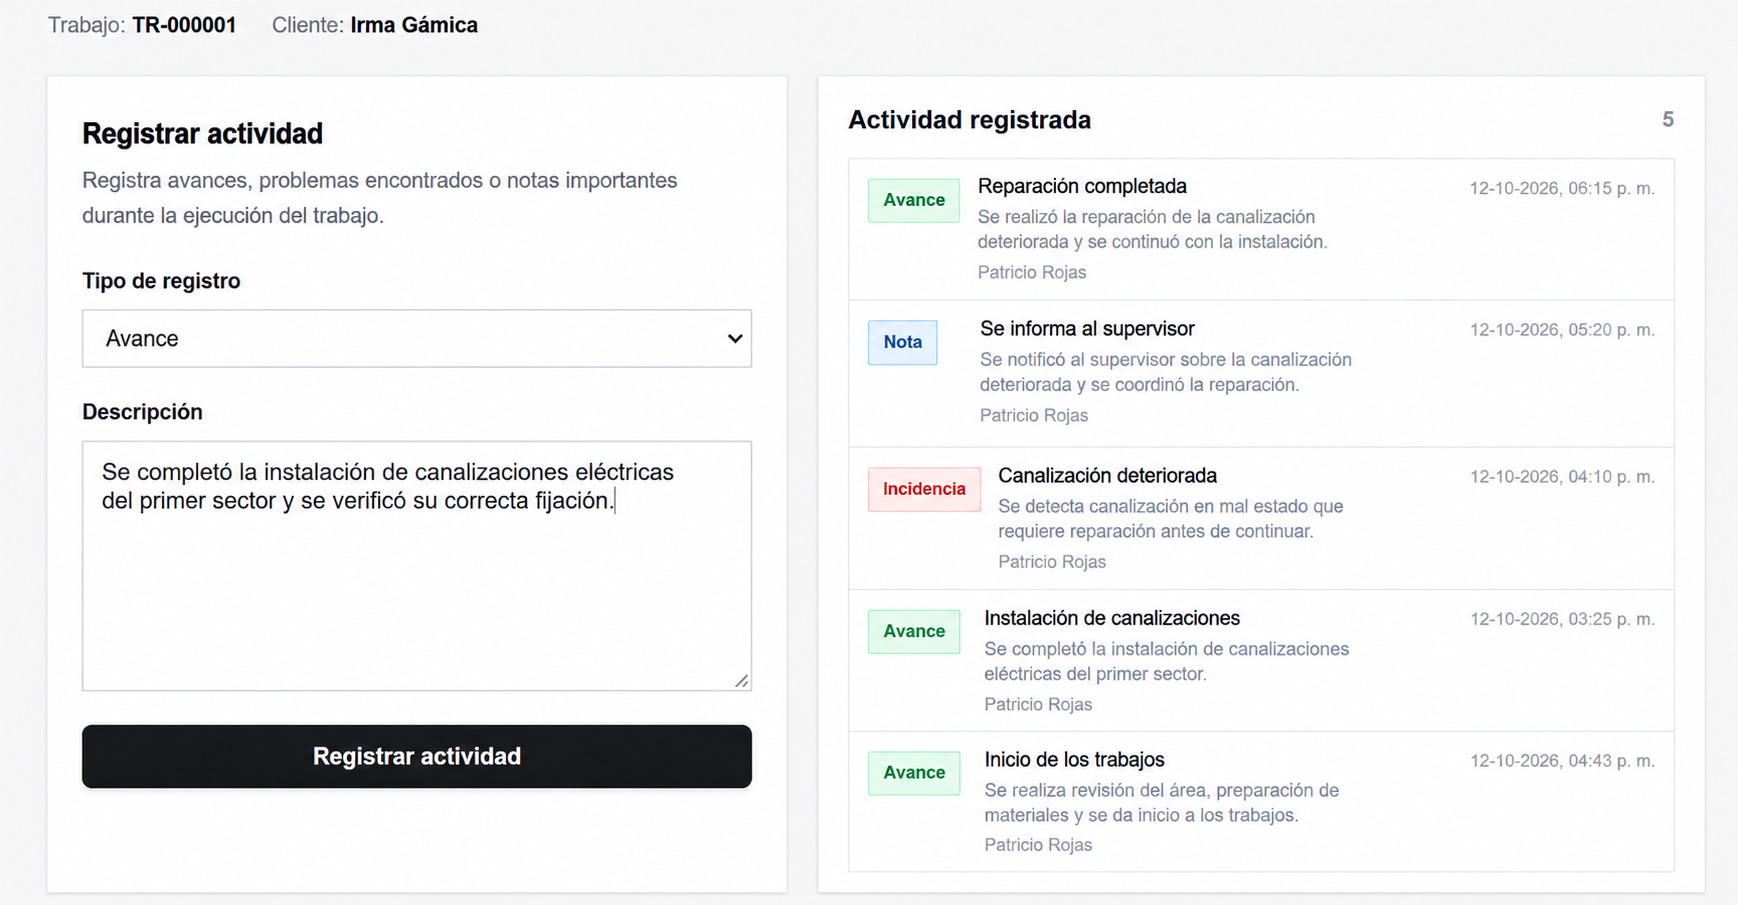Select the 'Inicio de los trabajos' title
This screenshot has height=905, width=1738.
(x=1074, y=760)
